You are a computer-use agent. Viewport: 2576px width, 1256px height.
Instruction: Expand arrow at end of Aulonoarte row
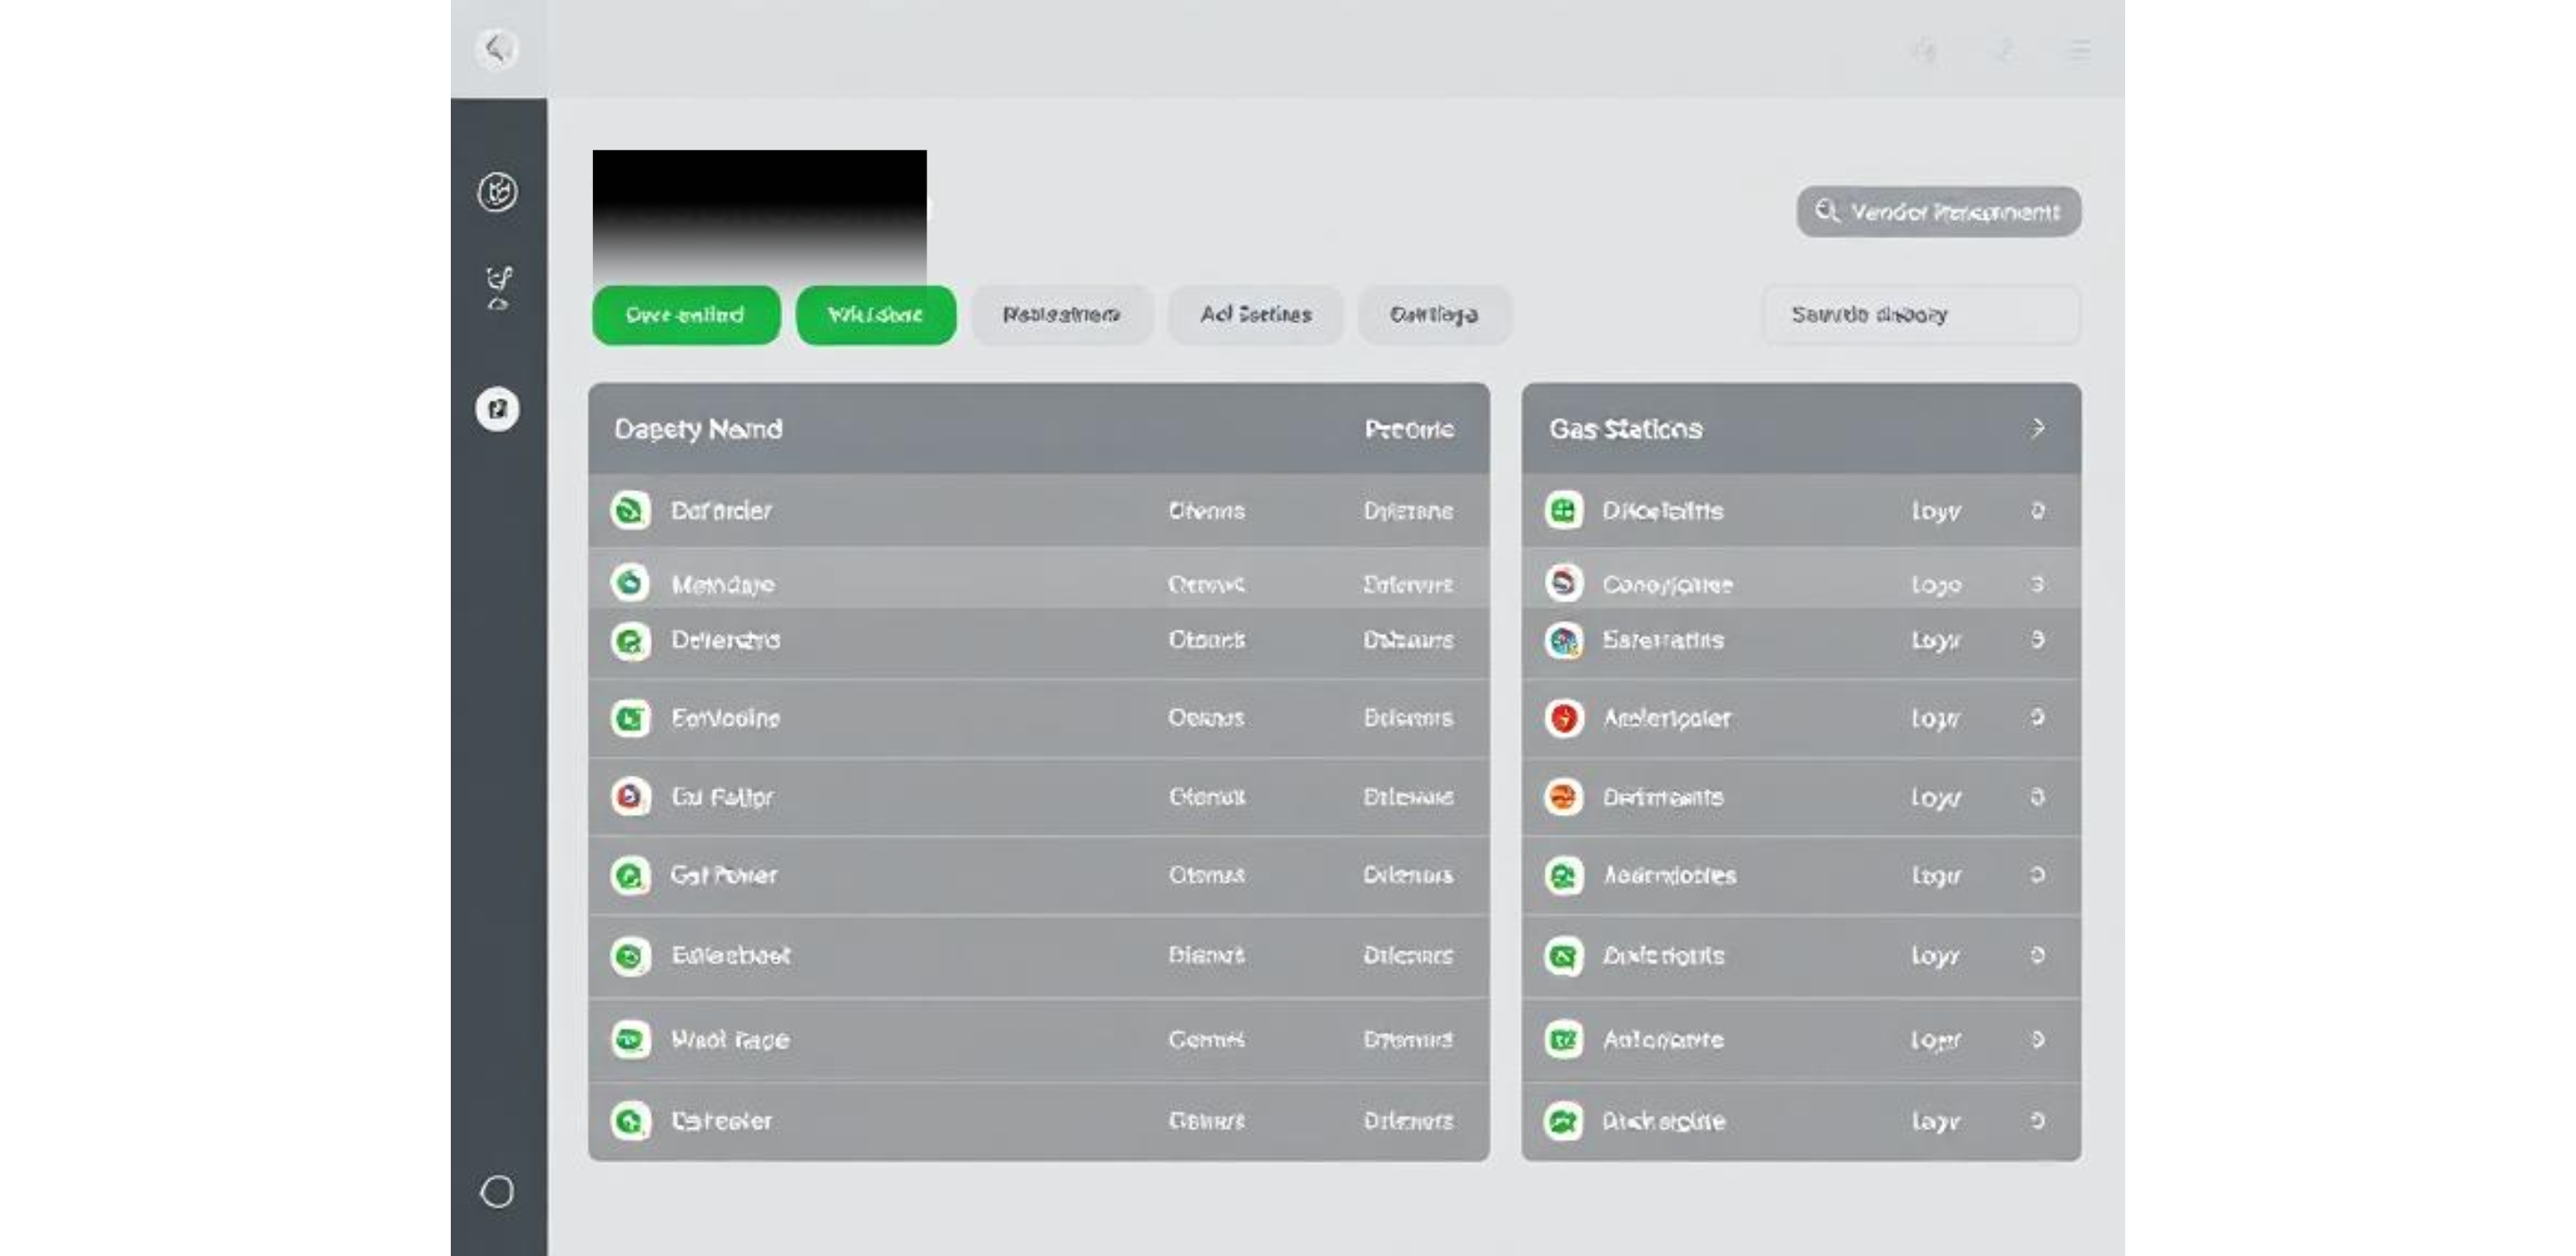2037,1040
